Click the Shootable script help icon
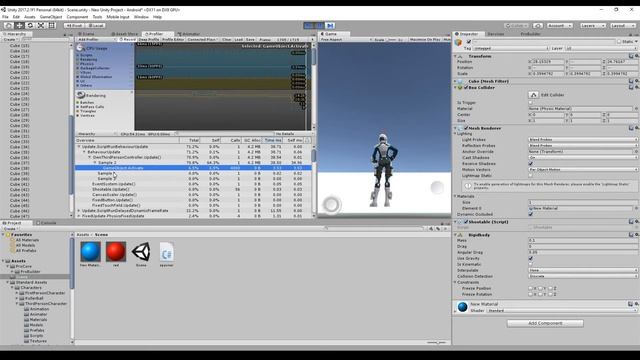This screenshot has width=640, height=360. (x=631, y=222)
